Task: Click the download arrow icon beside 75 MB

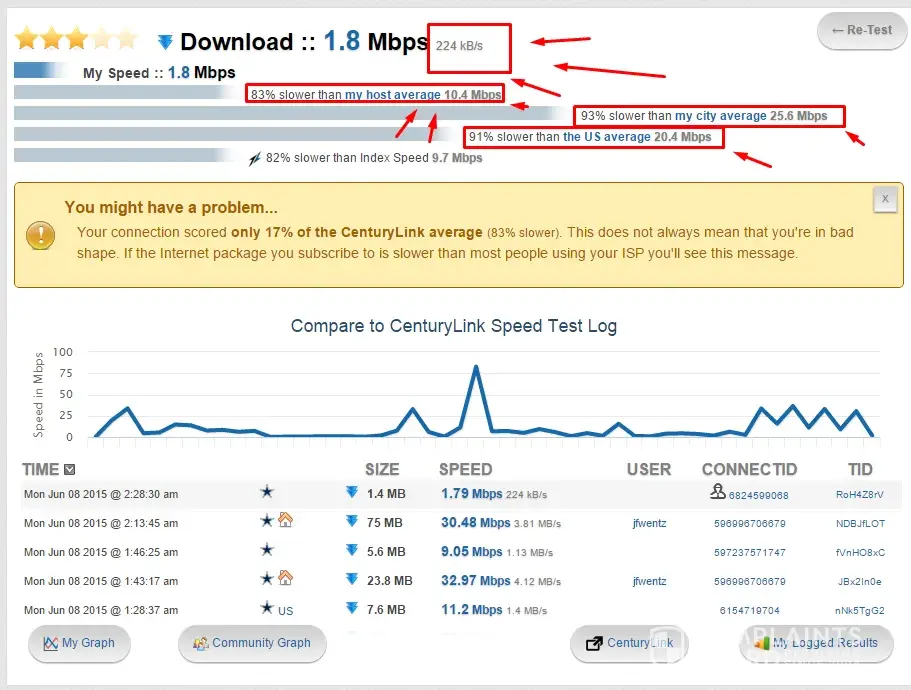Action: pos(352,521)
